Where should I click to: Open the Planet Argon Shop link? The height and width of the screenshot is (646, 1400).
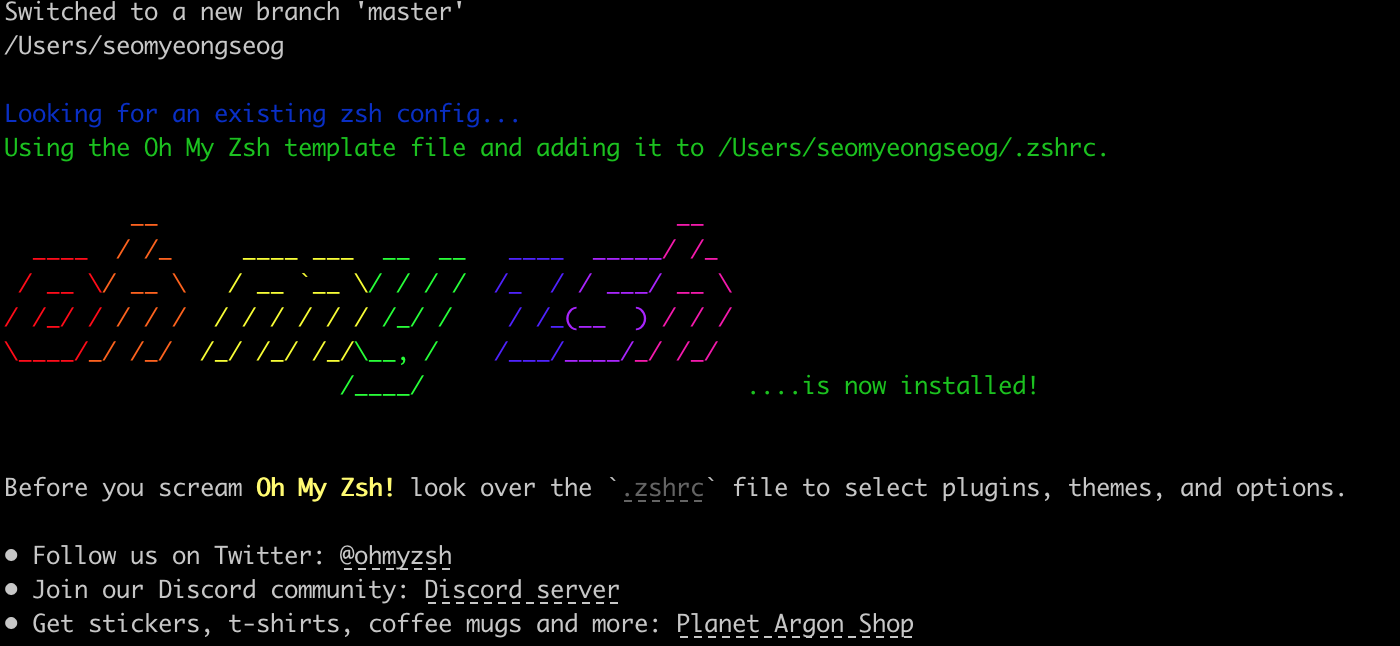[795, 625]
